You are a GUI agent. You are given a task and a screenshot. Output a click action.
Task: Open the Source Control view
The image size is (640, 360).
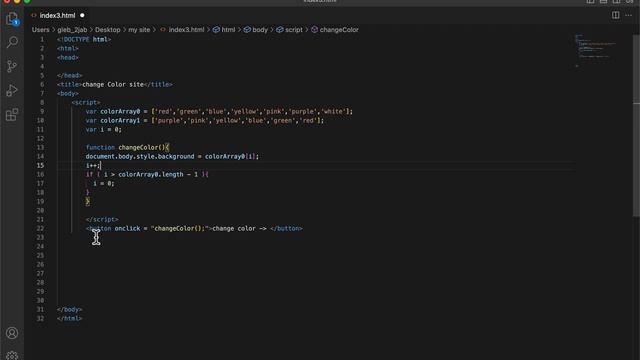coord(12,66)
